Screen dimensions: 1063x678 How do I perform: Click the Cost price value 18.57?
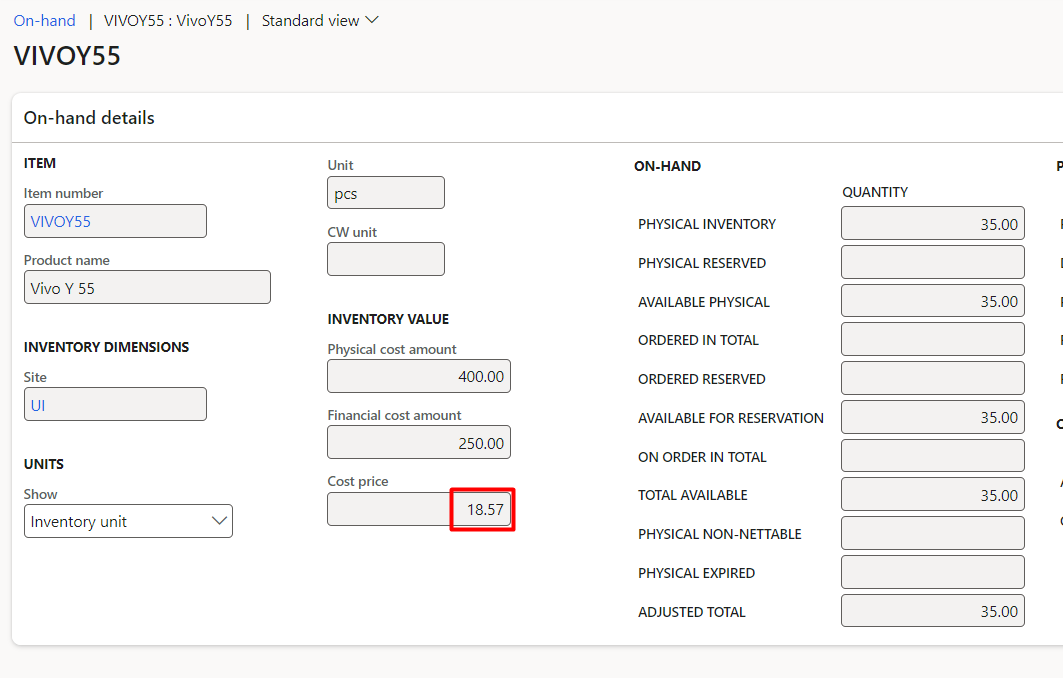(x=483, y=509)
